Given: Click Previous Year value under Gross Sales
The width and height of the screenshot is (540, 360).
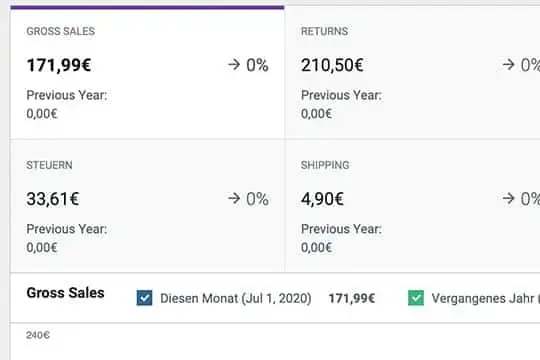Looking at the screenshot, I should pyautogui.click(x=42, y=114).
